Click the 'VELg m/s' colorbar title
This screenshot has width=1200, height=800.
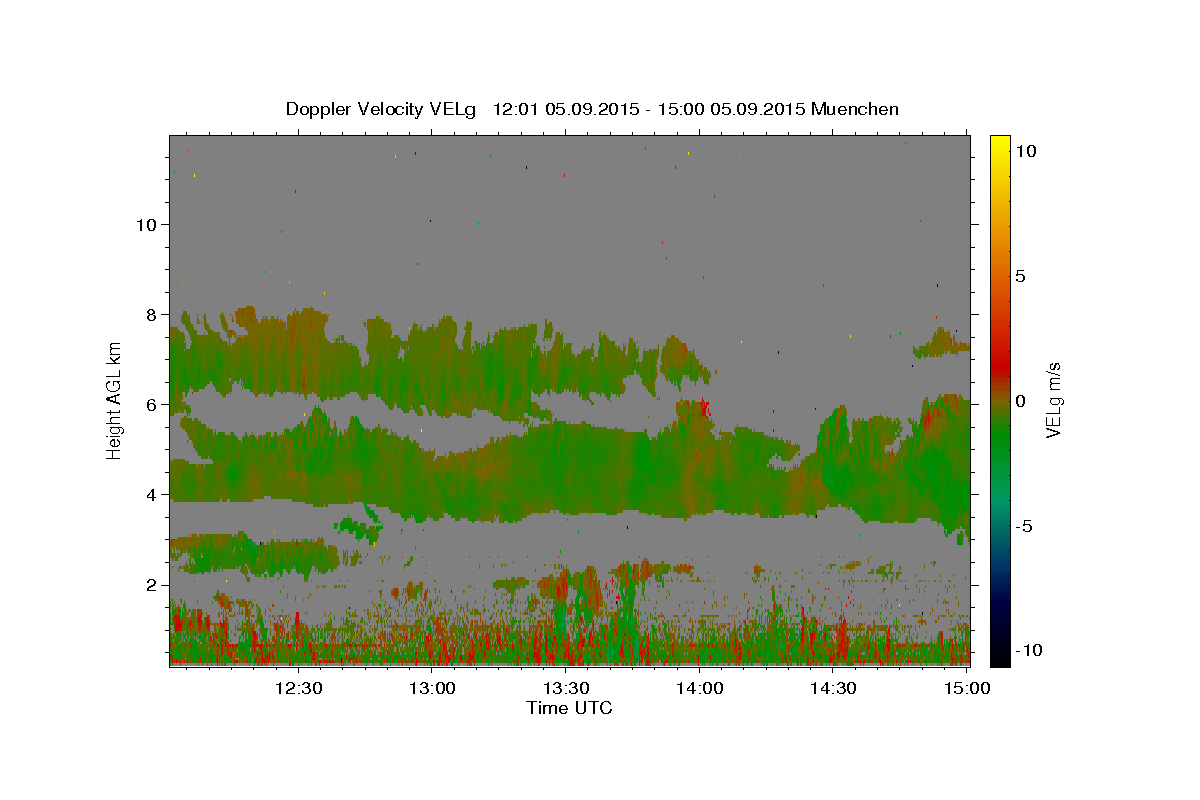coord(1054,401)
